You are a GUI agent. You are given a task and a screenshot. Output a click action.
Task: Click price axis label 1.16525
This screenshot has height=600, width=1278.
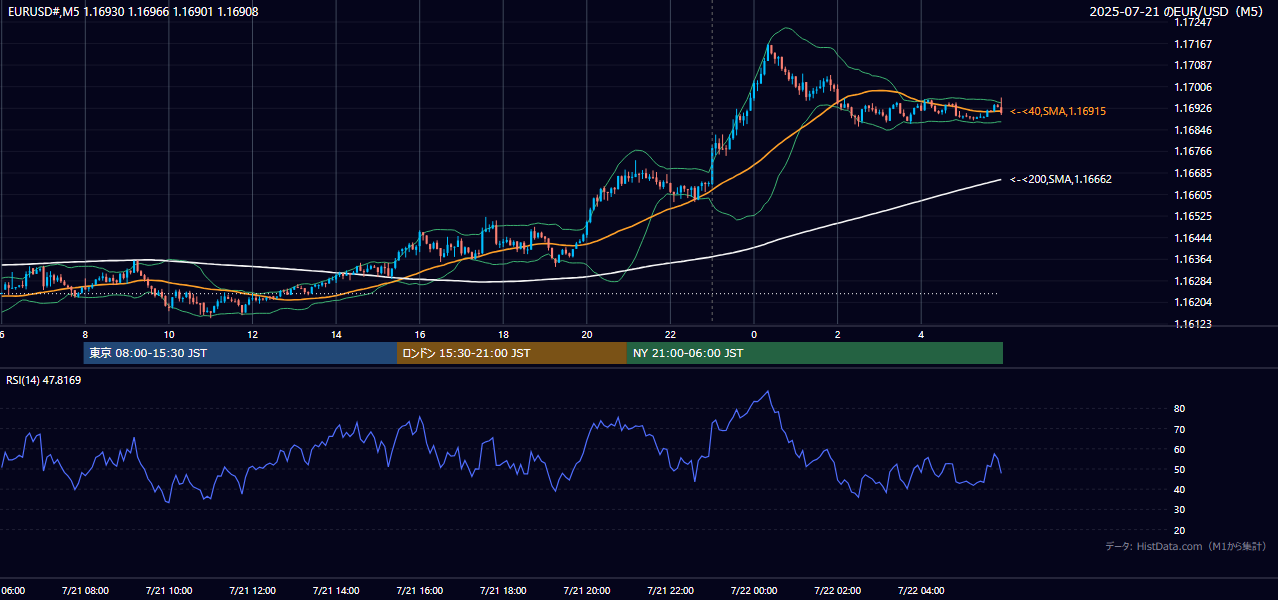(x=1192, y=216)
